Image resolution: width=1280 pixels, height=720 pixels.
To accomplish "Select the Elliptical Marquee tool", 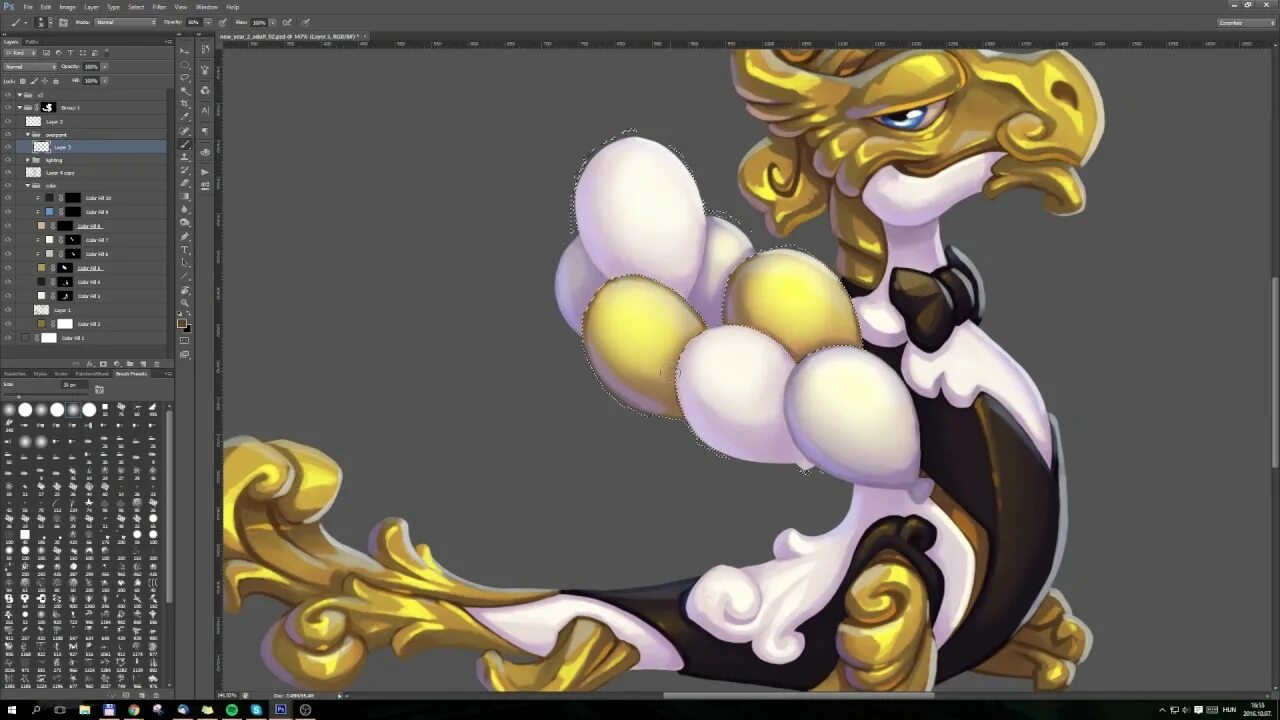I will [x=185, y=64].
